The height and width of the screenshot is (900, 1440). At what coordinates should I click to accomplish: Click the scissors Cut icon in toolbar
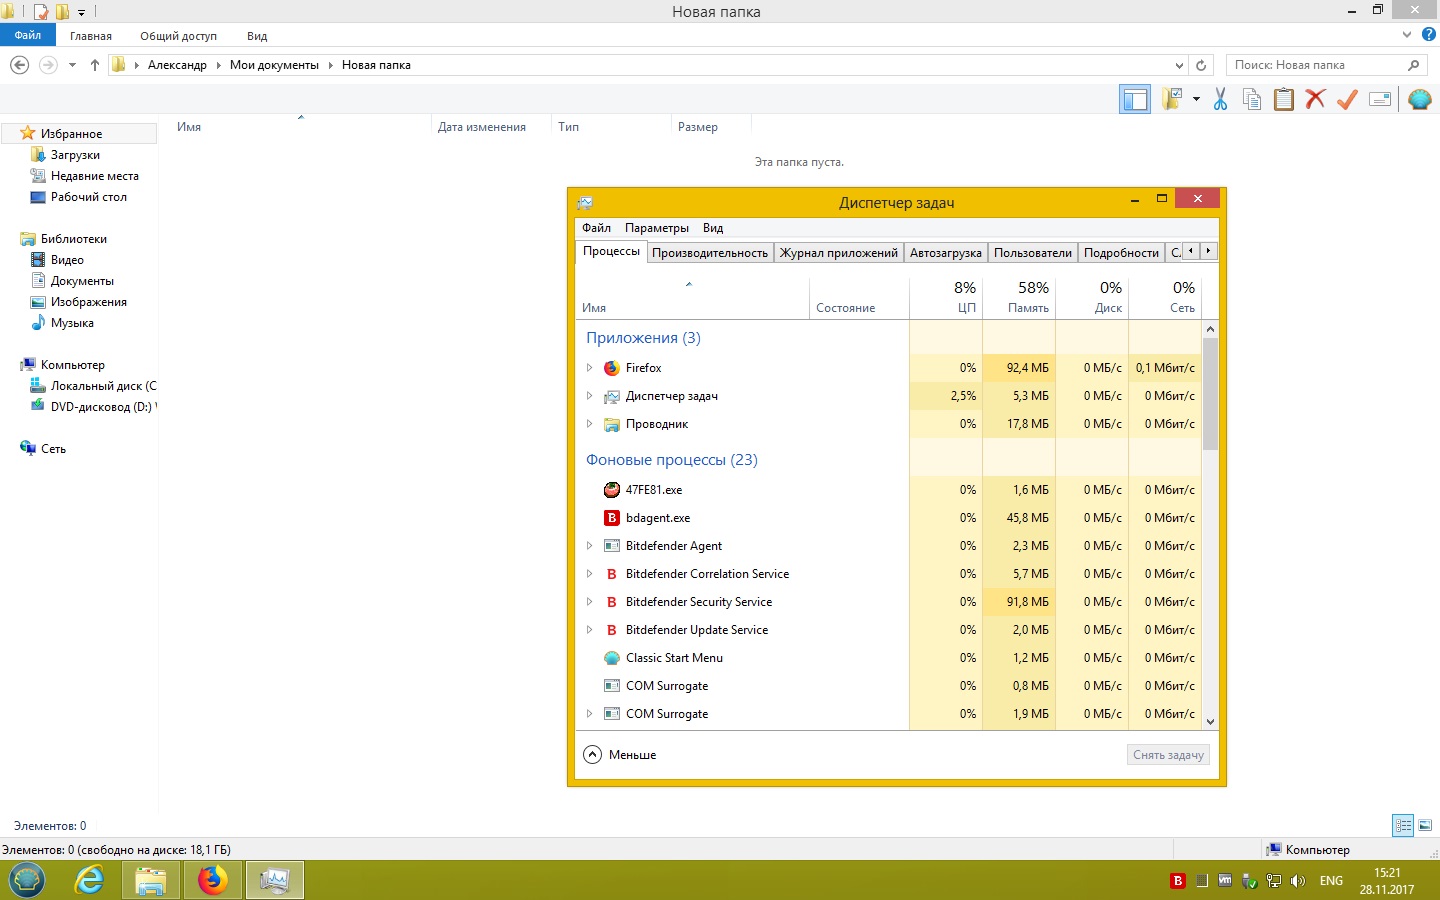[x=1220, y=99]
